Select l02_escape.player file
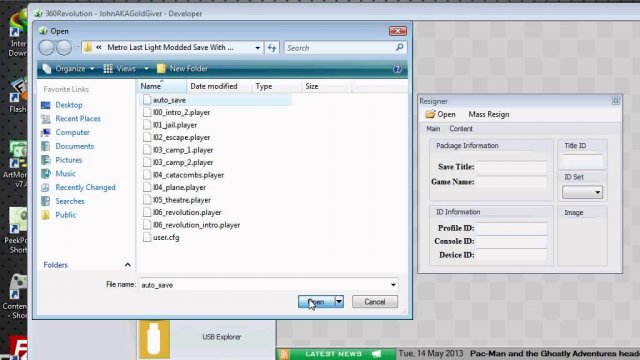 pos(181,138)
